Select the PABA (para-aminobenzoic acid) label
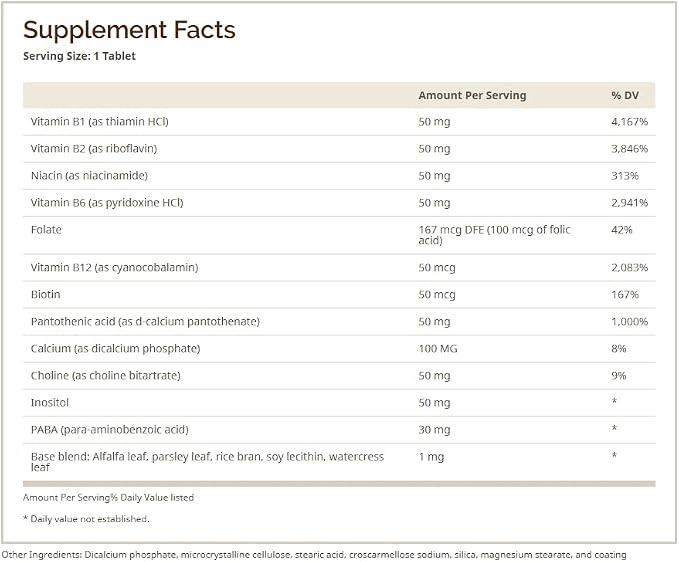Image resolution: width=679 pixels, height=562 pixels. click(110, 430)
